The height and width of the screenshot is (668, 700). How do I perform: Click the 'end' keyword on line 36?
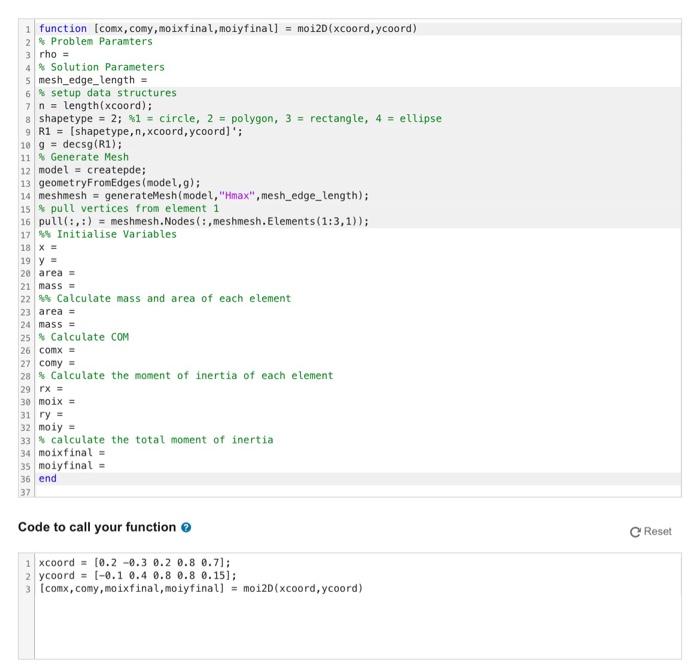pos(48,479)
